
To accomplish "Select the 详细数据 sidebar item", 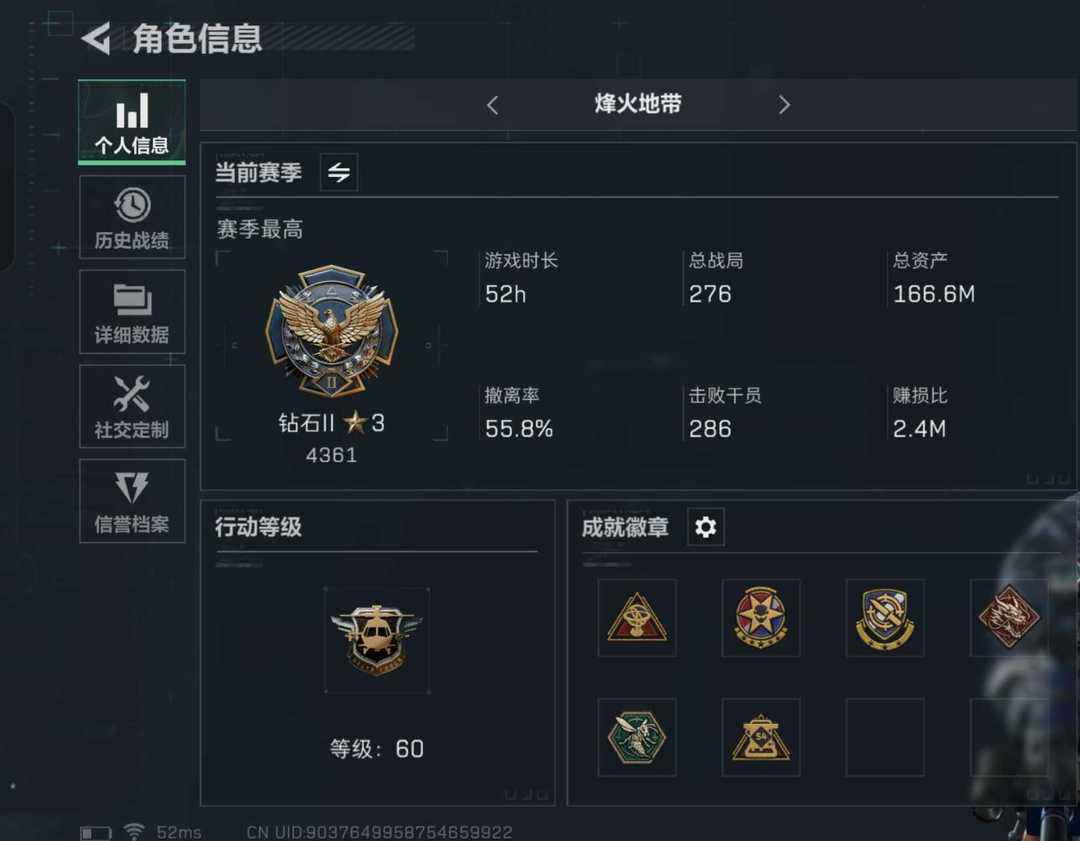I will [132, 311].
